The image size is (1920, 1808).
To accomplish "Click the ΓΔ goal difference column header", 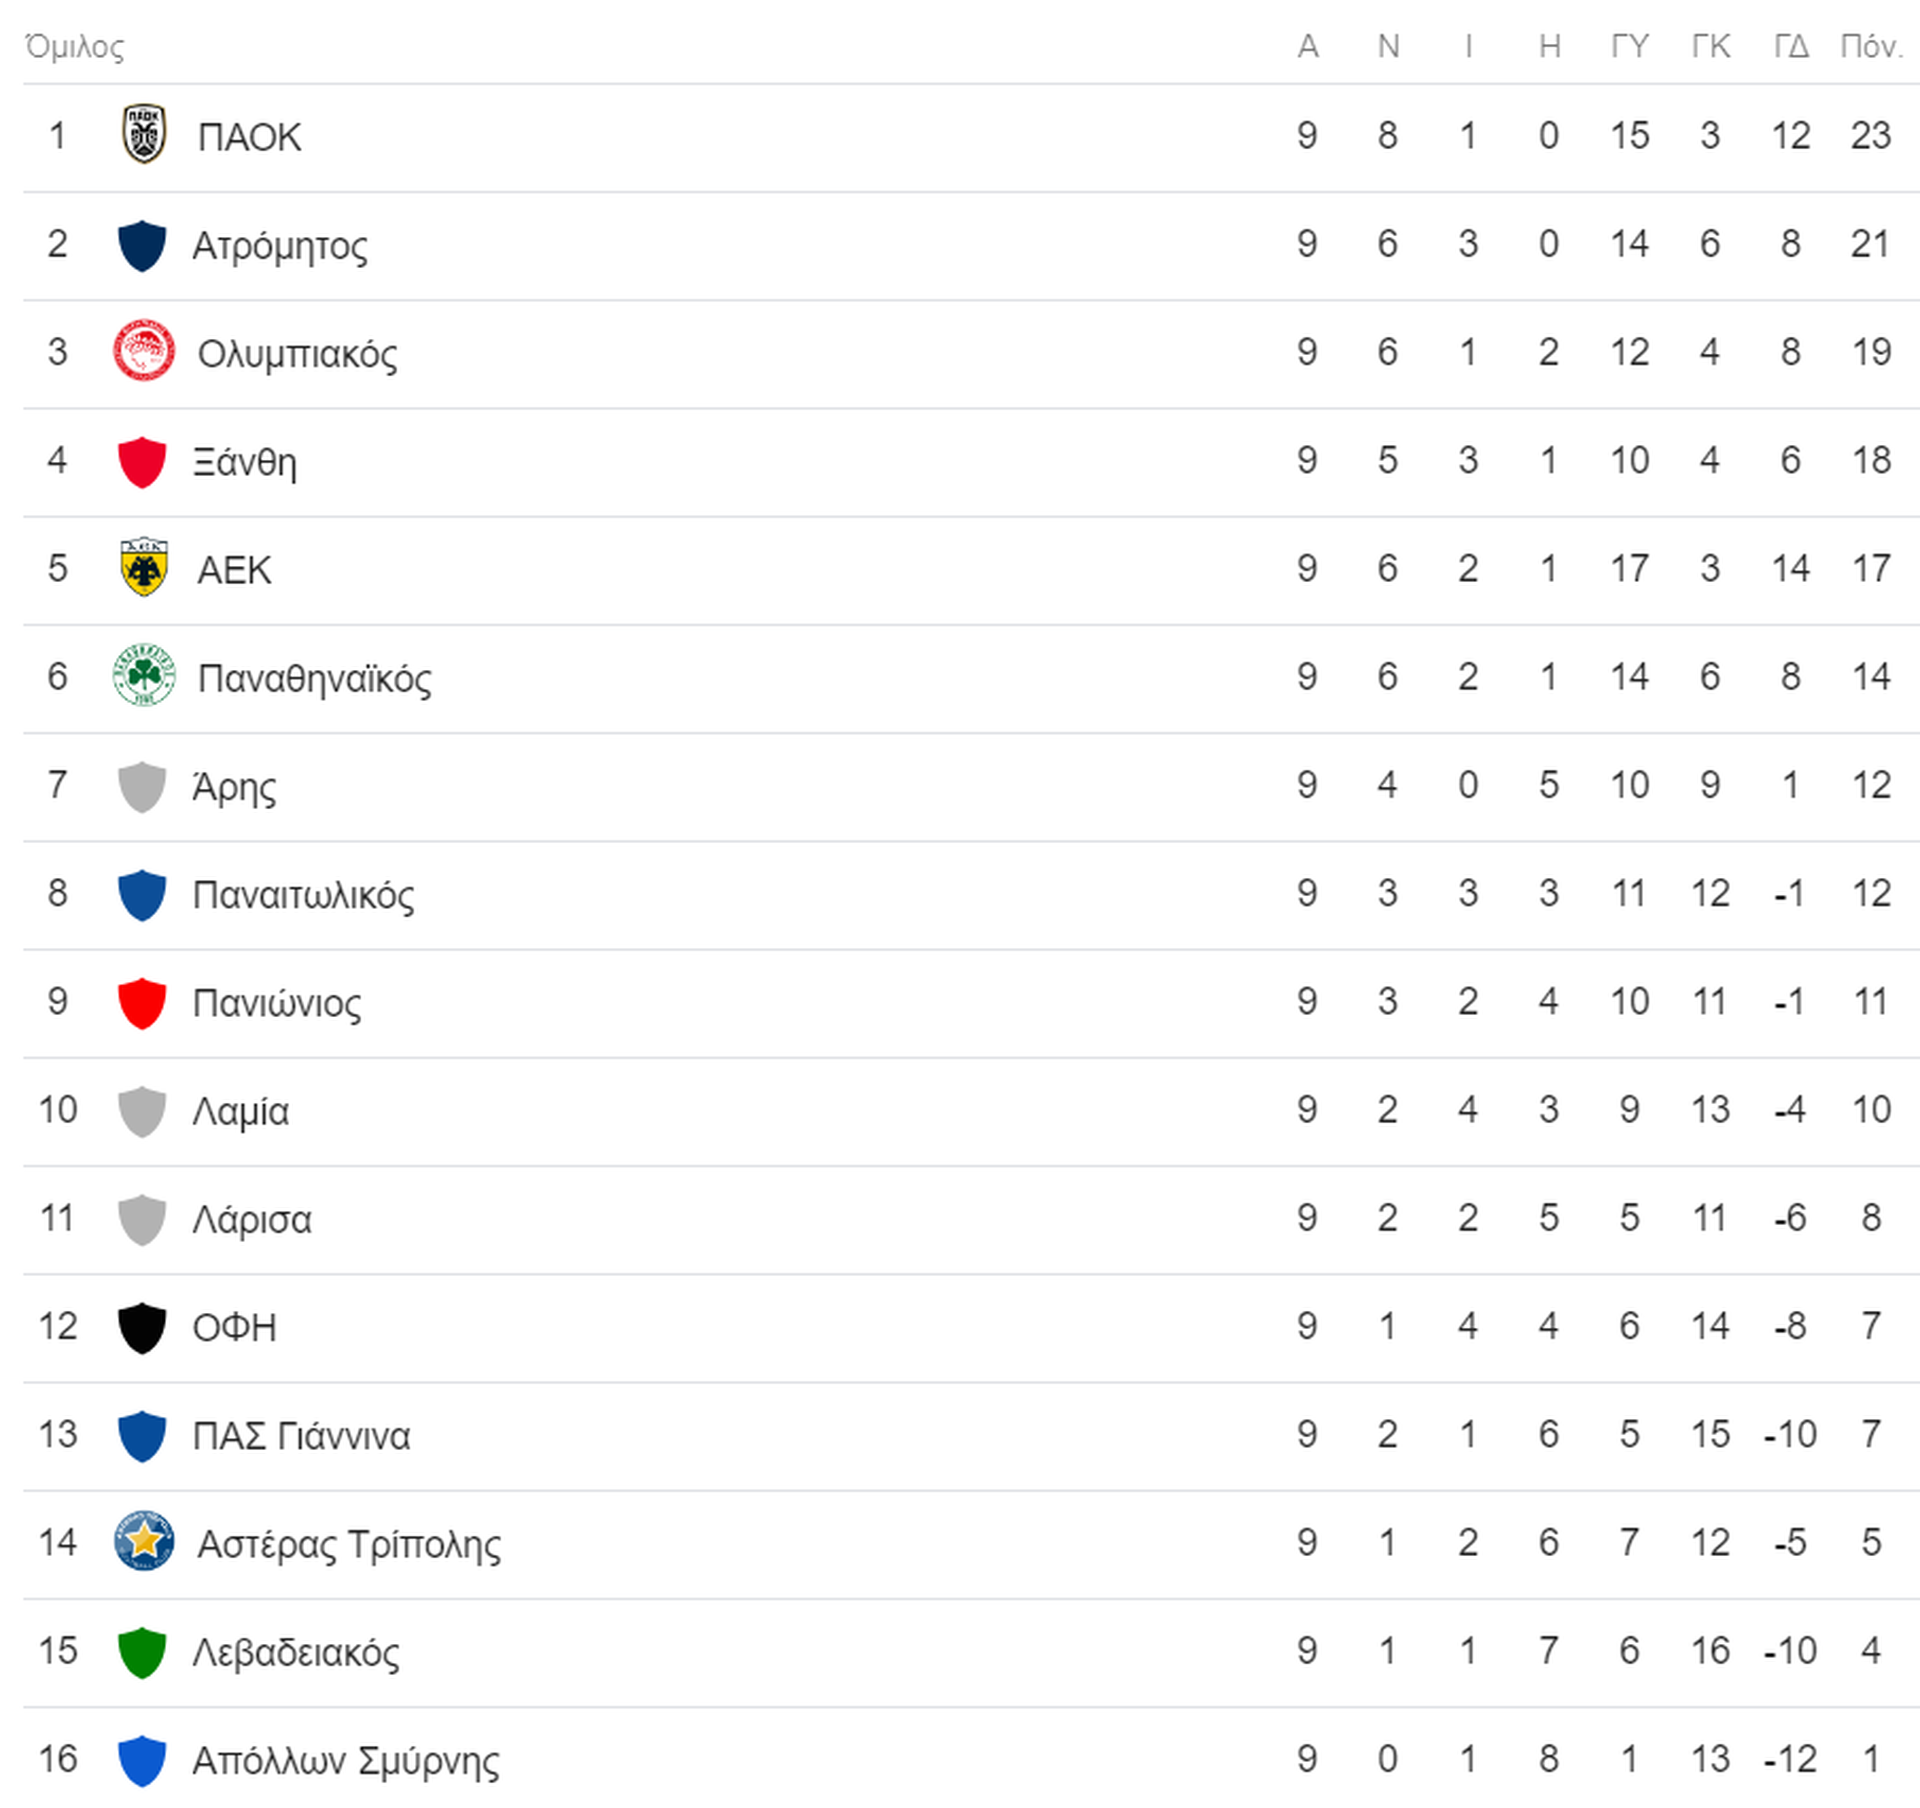I will point(1791,46).
